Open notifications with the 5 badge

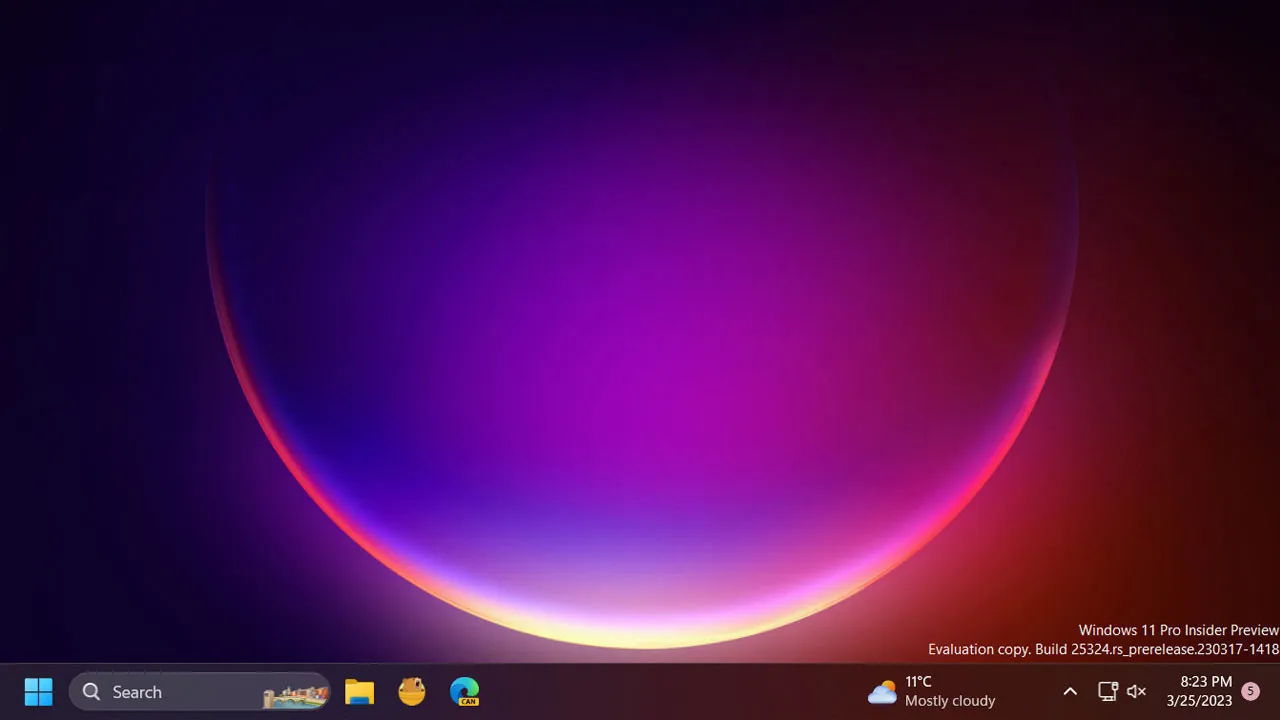(x=1250, y=691)
